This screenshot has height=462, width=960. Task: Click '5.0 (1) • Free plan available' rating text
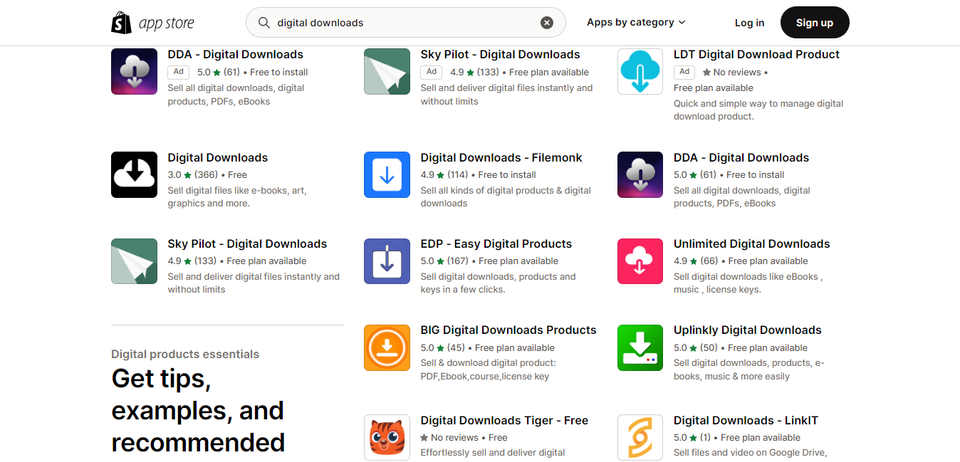point(737,438)
